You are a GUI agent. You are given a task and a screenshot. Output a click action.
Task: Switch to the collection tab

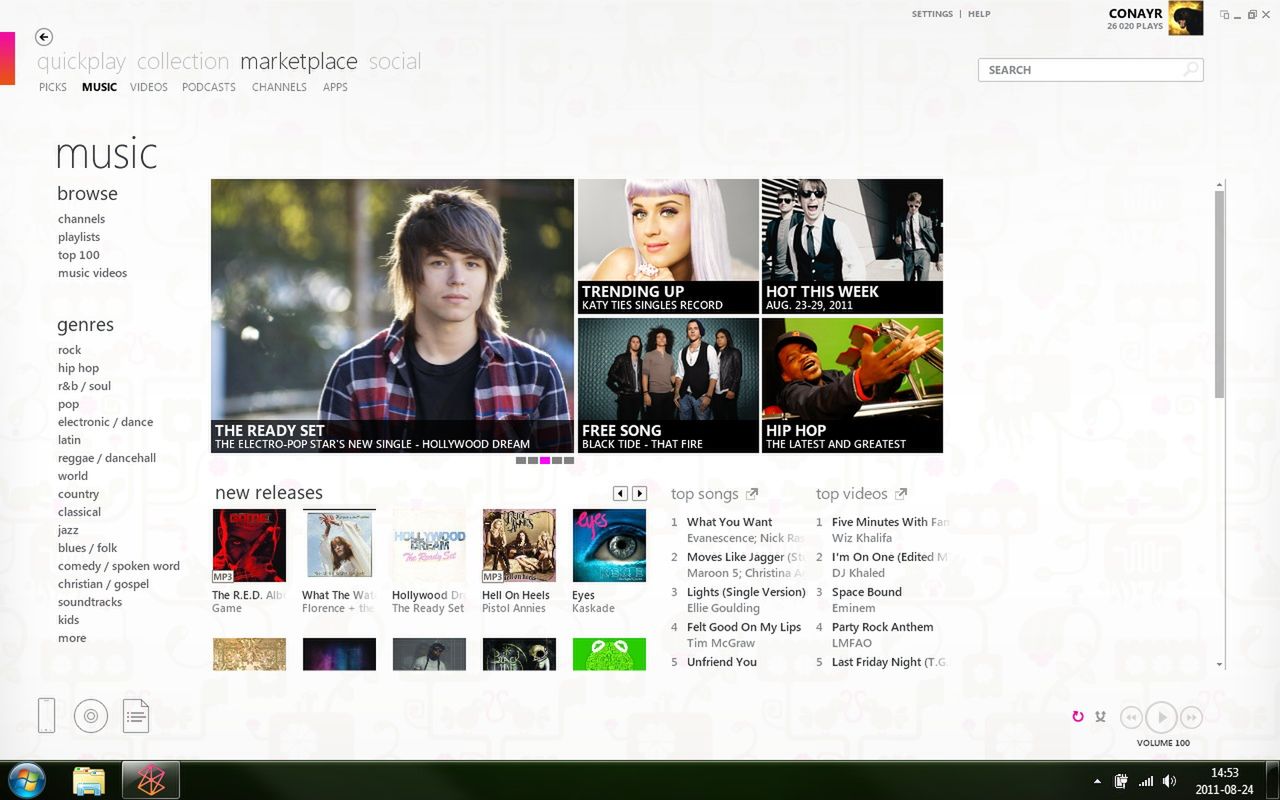(183, 62)
